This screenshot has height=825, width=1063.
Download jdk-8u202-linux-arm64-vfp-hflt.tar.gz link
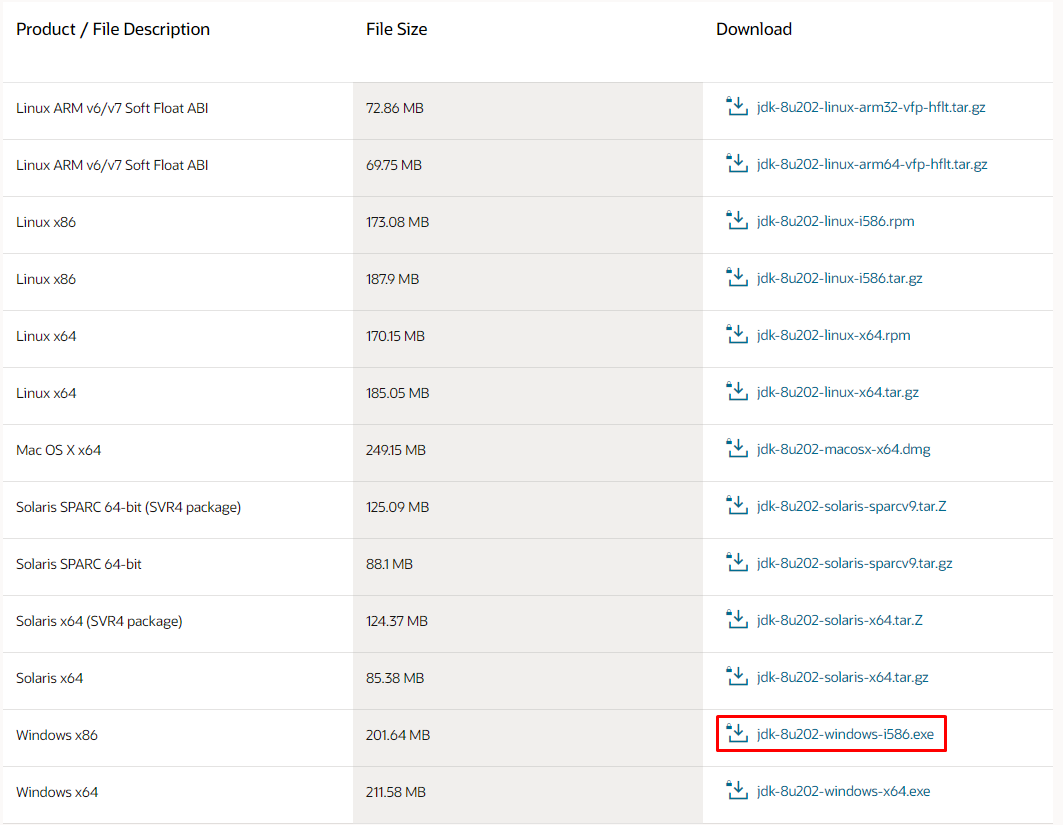pyautogui.click(x=872, y=164)
